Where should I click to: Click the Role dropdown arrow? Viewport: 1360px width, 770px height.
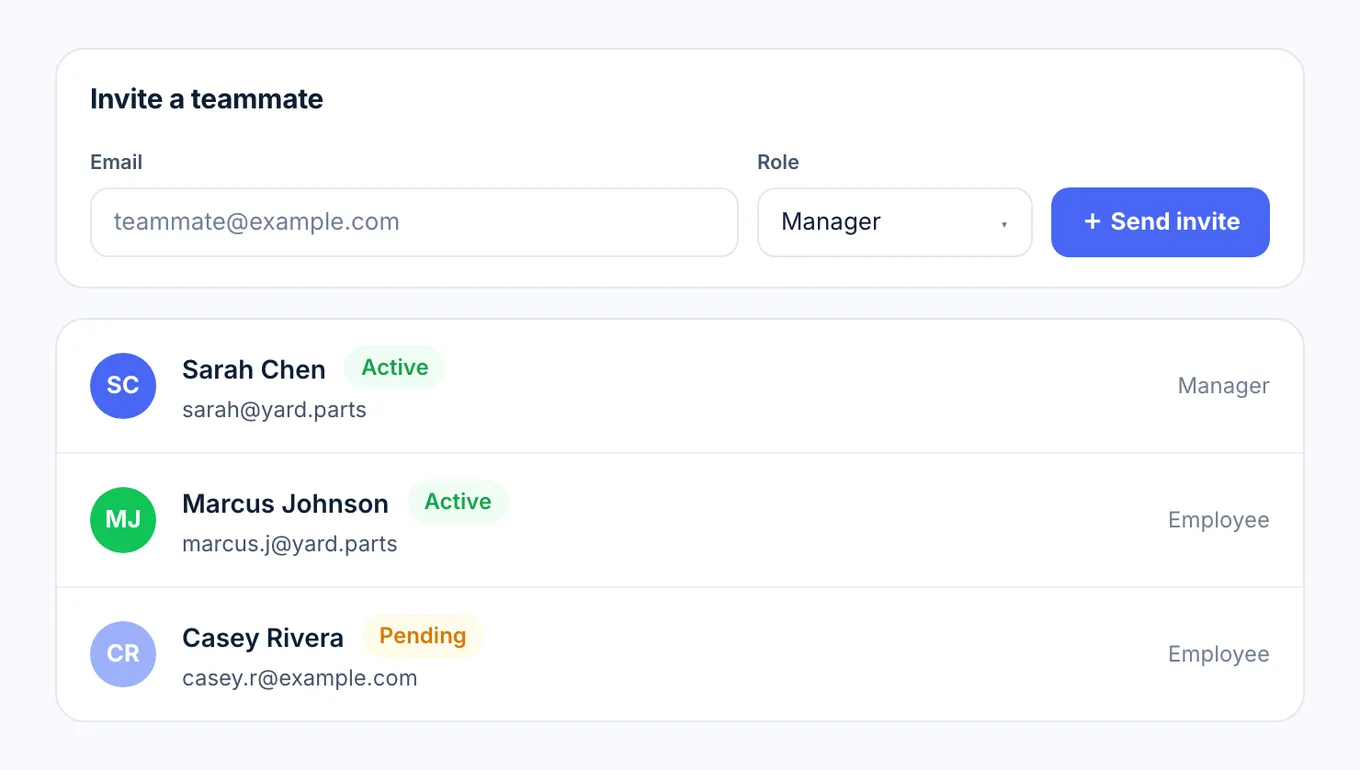[1004, 224]
